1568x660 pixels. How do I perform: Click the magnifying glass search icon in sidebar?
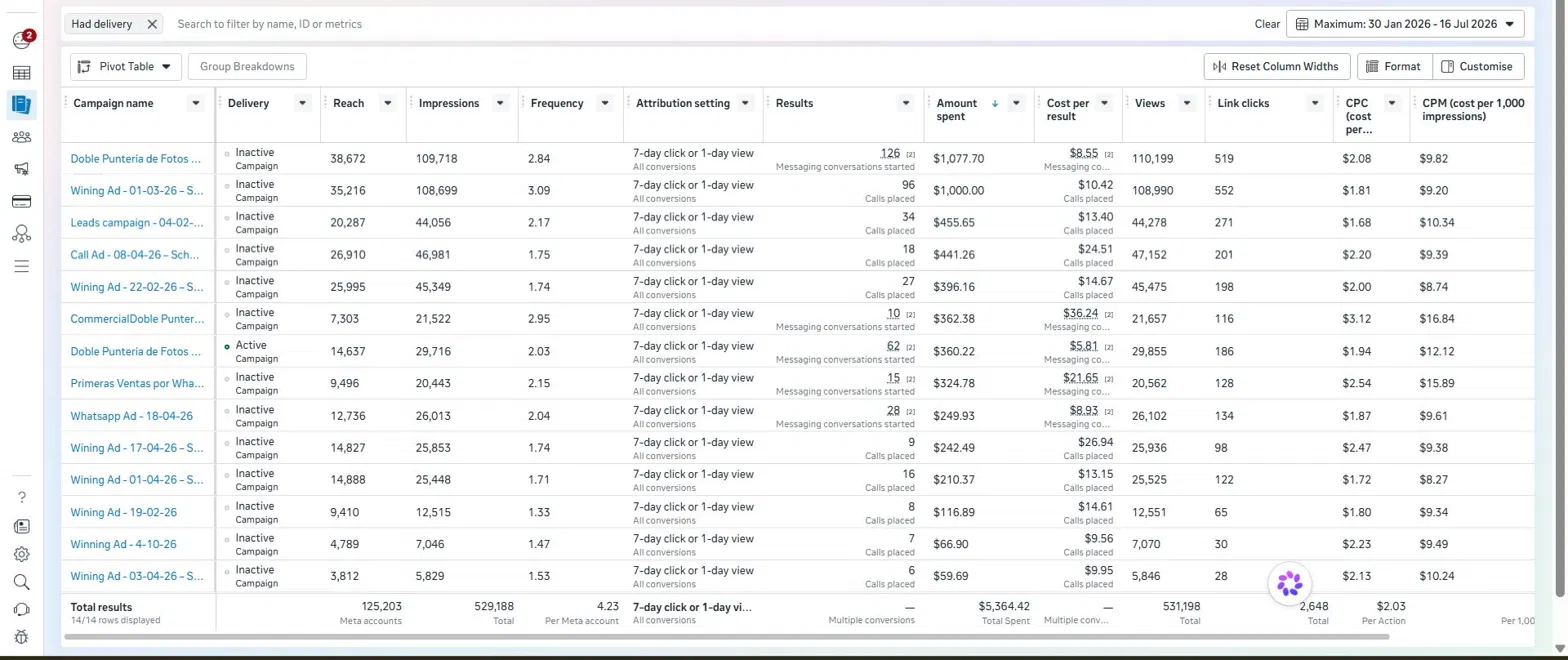22,582
